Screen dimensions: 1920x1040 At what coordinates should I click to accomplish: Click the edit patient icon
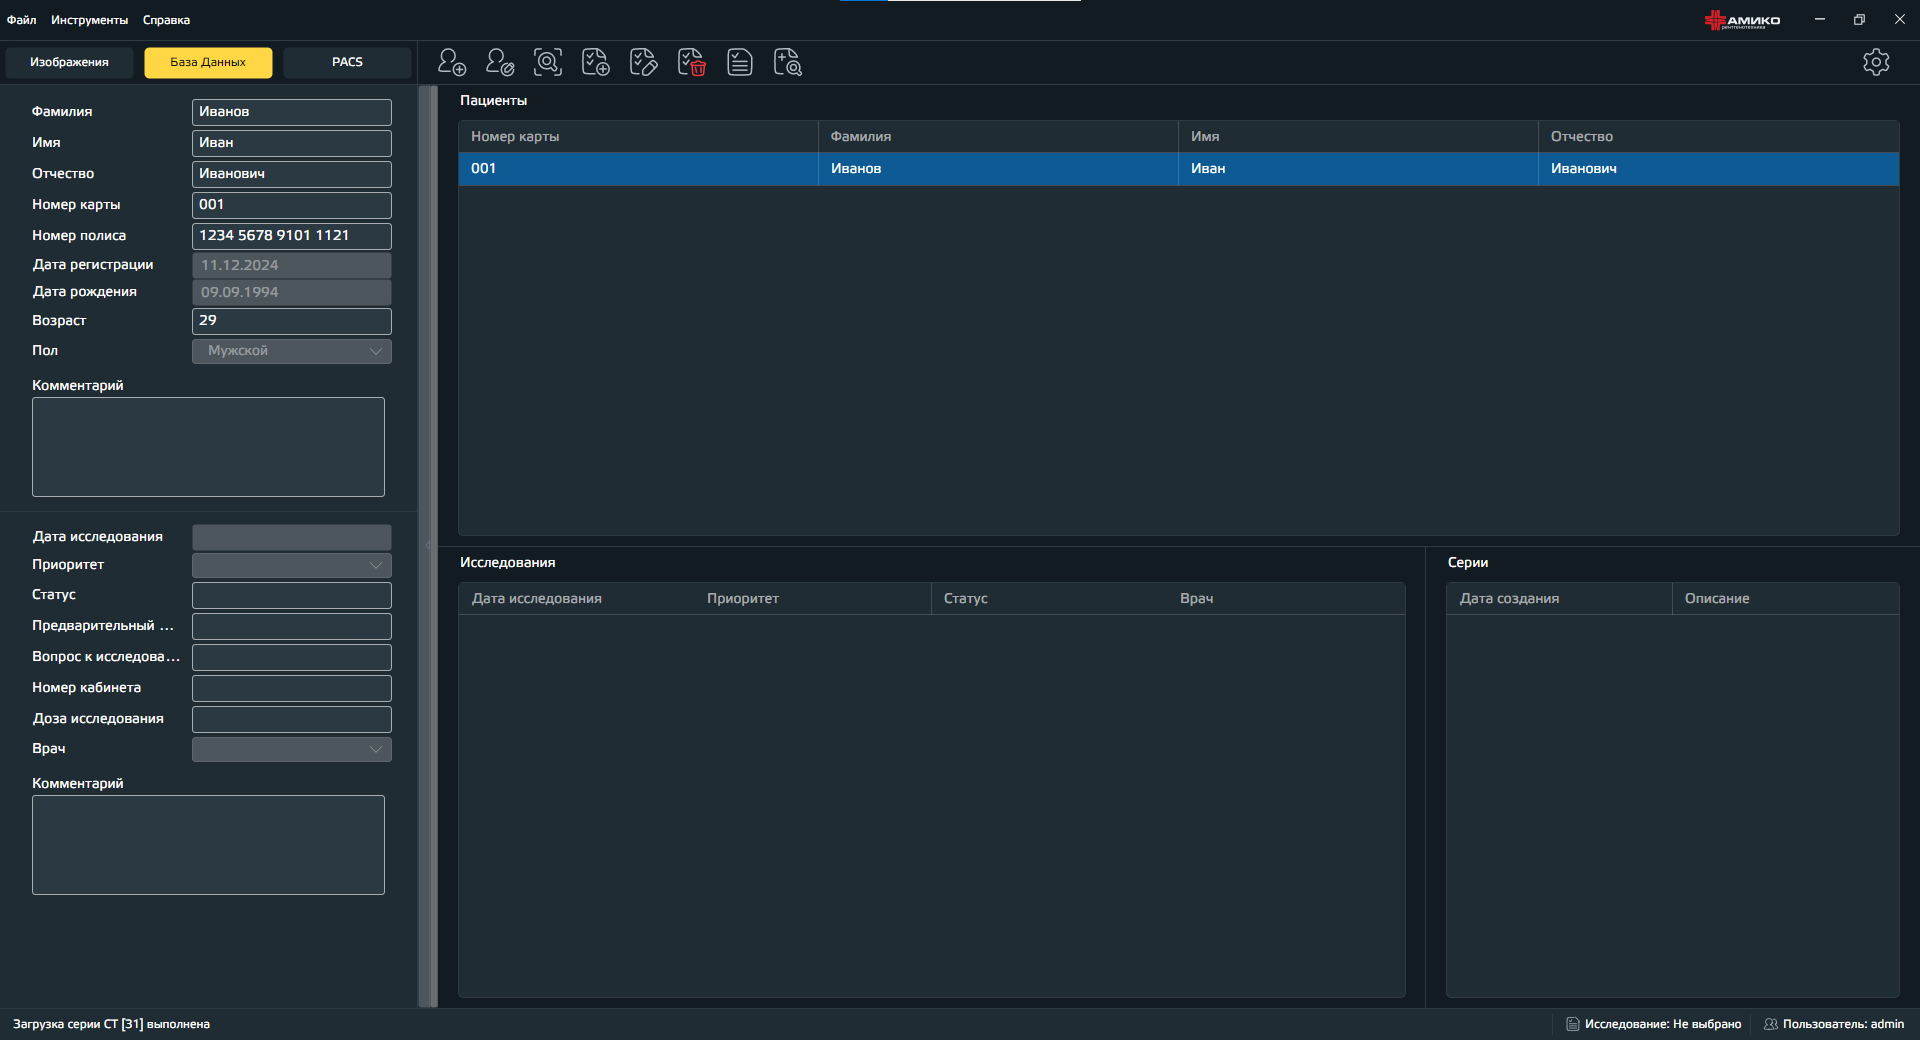500,62
